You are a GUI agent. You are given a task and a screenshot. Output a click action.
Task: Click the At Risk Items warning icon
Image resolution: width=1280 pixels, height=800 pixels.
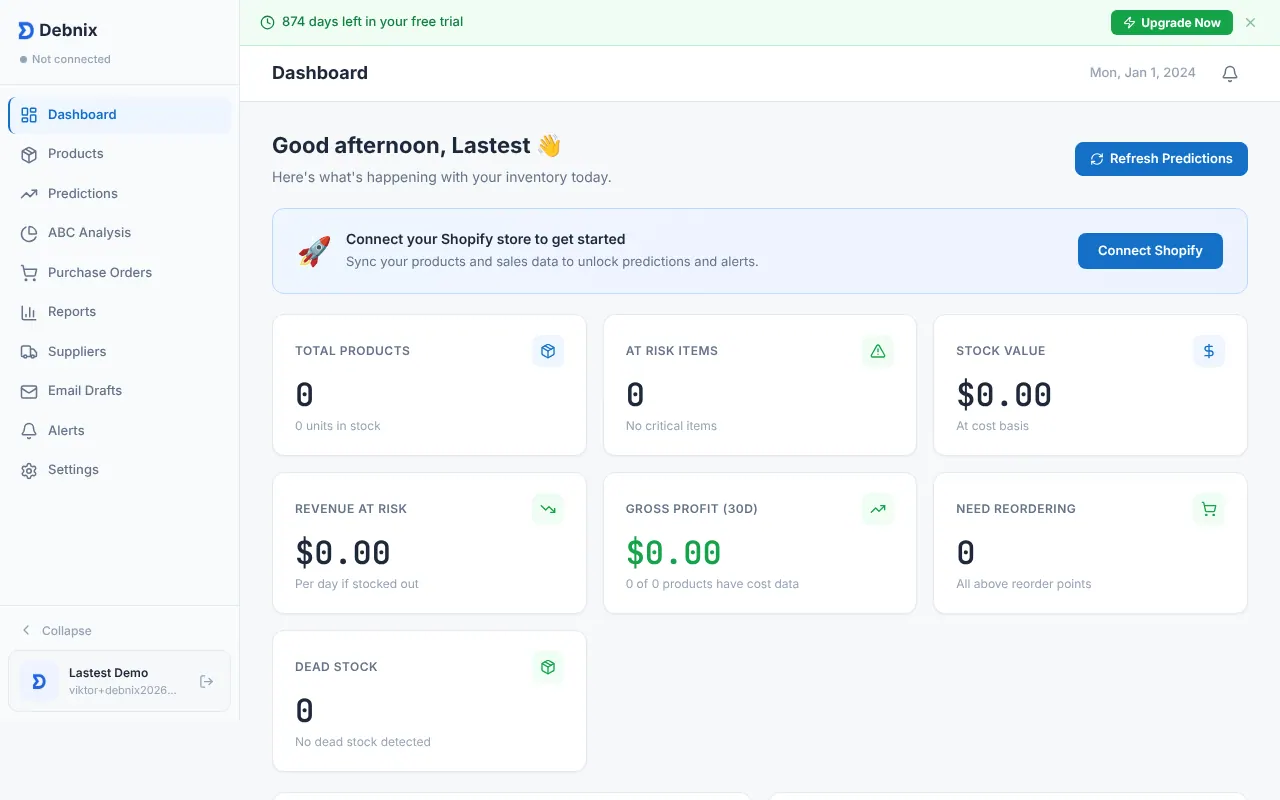[x=878, y=351]
